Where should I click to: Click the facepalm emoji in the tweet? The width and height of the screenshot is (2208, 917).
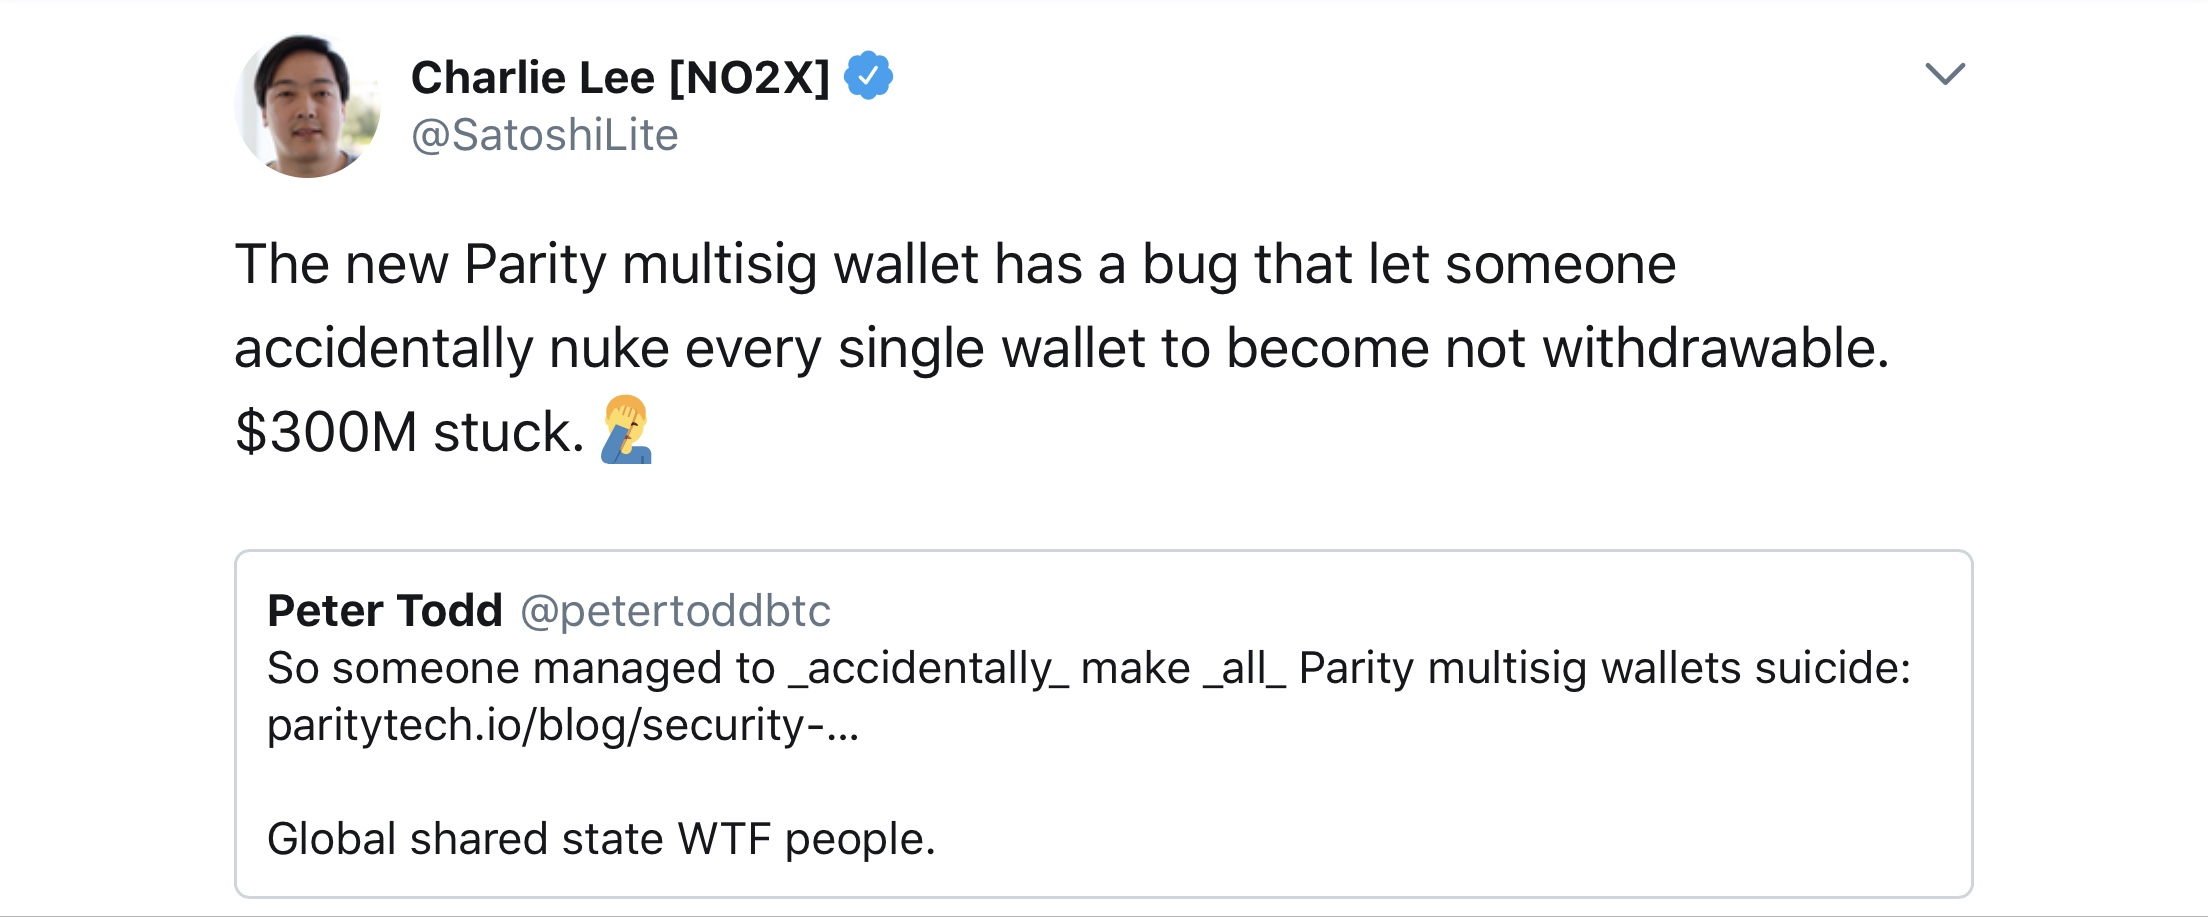[x=626, y=431]
